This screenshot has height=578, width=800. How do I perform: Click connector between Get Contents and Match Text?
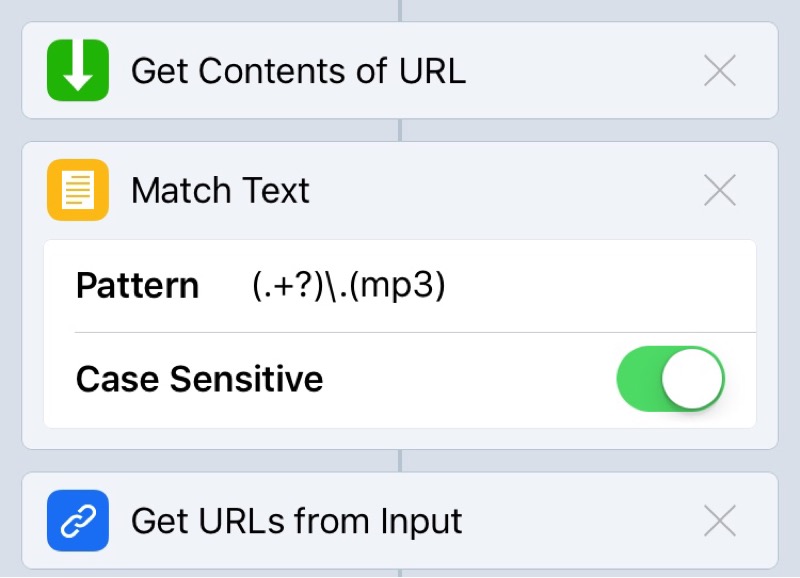(400, 130)
